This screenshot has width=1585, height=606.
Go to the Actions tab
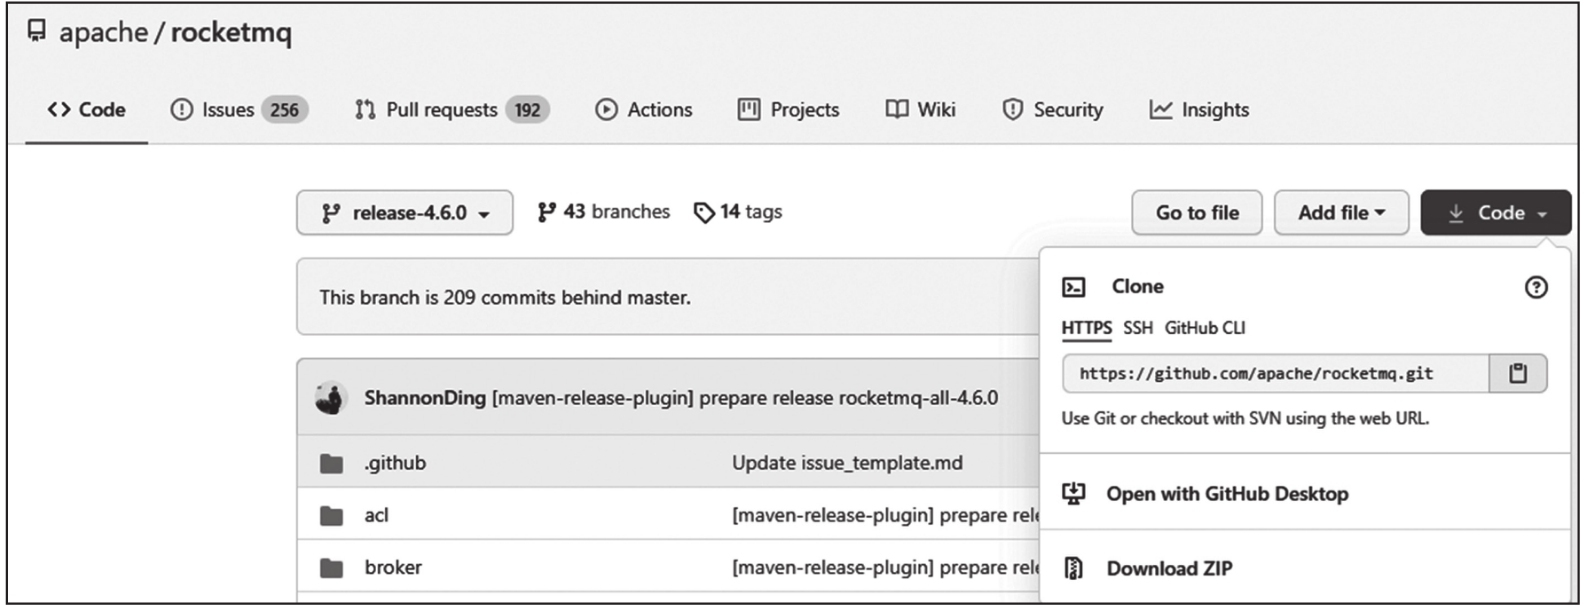coord(644,110)
